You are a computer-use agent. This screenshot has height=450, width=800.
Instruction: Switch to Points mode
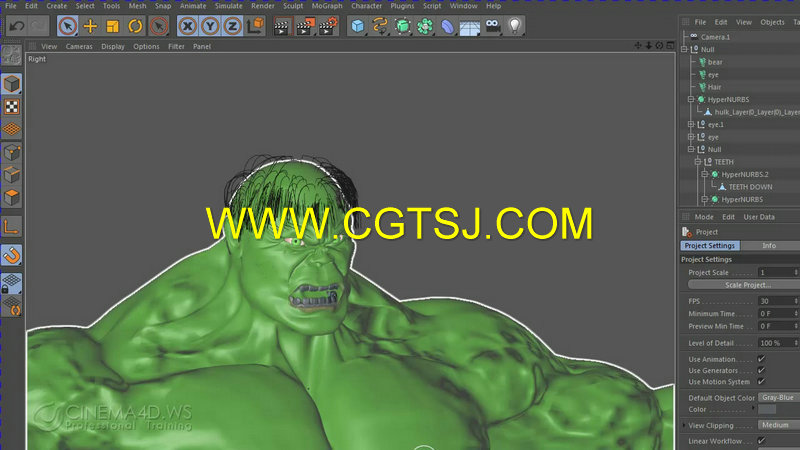[x=11, y=152]
